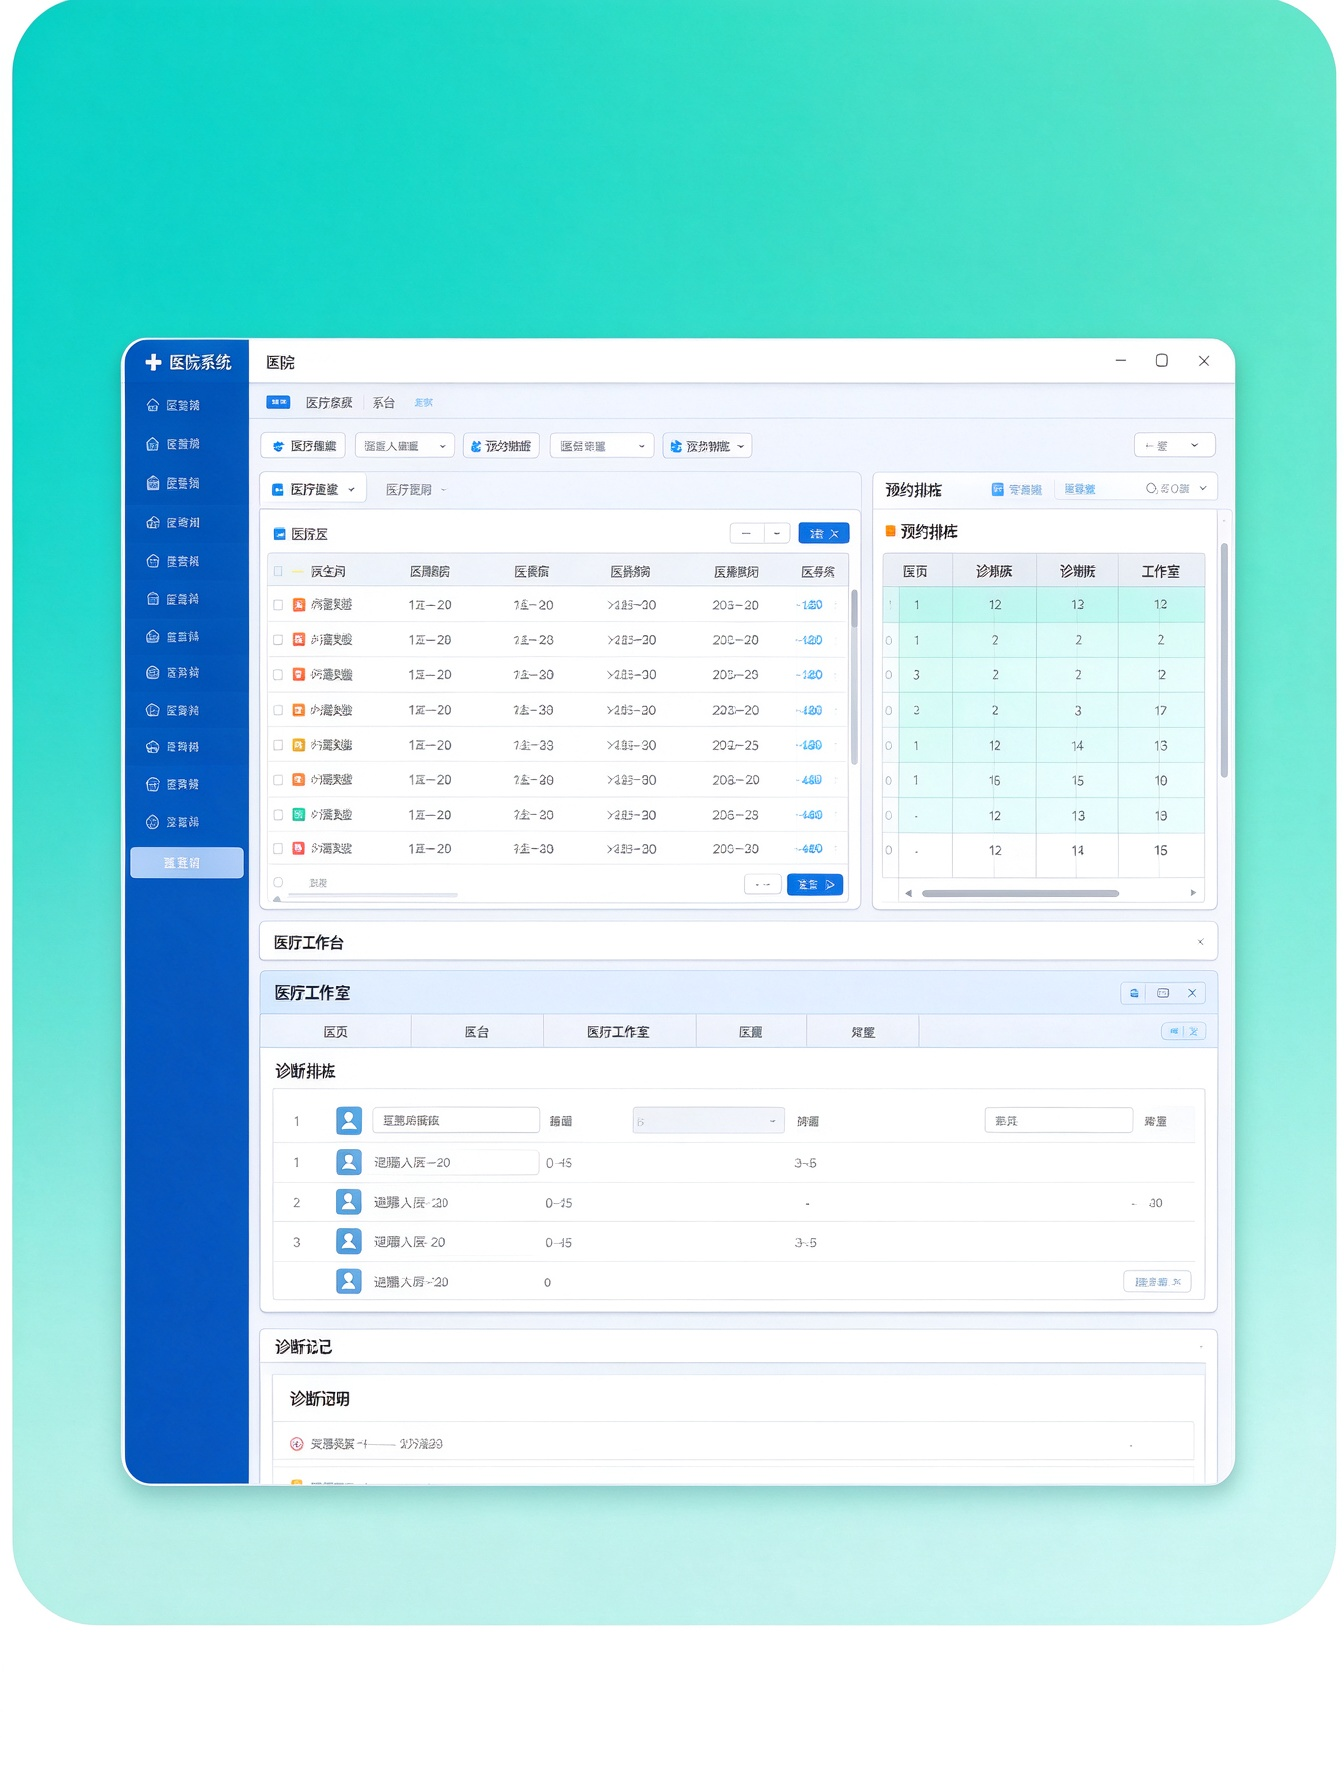Open the 医疗工作室 tab in the tab strip
This screenshot has width=1344, height=1792.
pos(619,1032)
